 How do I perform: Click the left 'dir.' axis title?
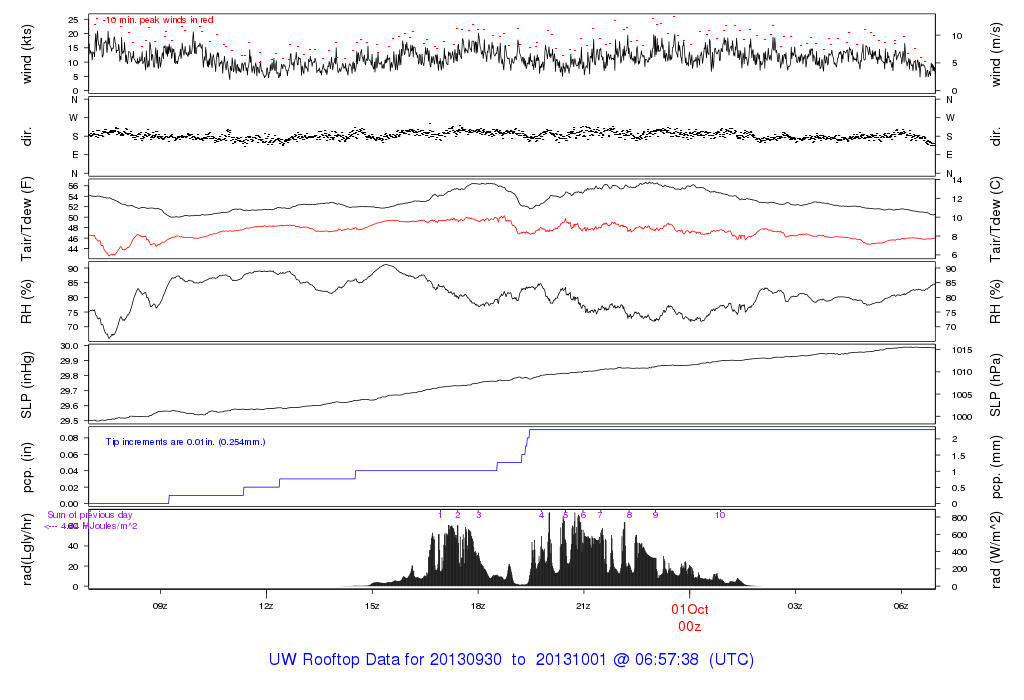pyautogui.click(x=27, y=137)
